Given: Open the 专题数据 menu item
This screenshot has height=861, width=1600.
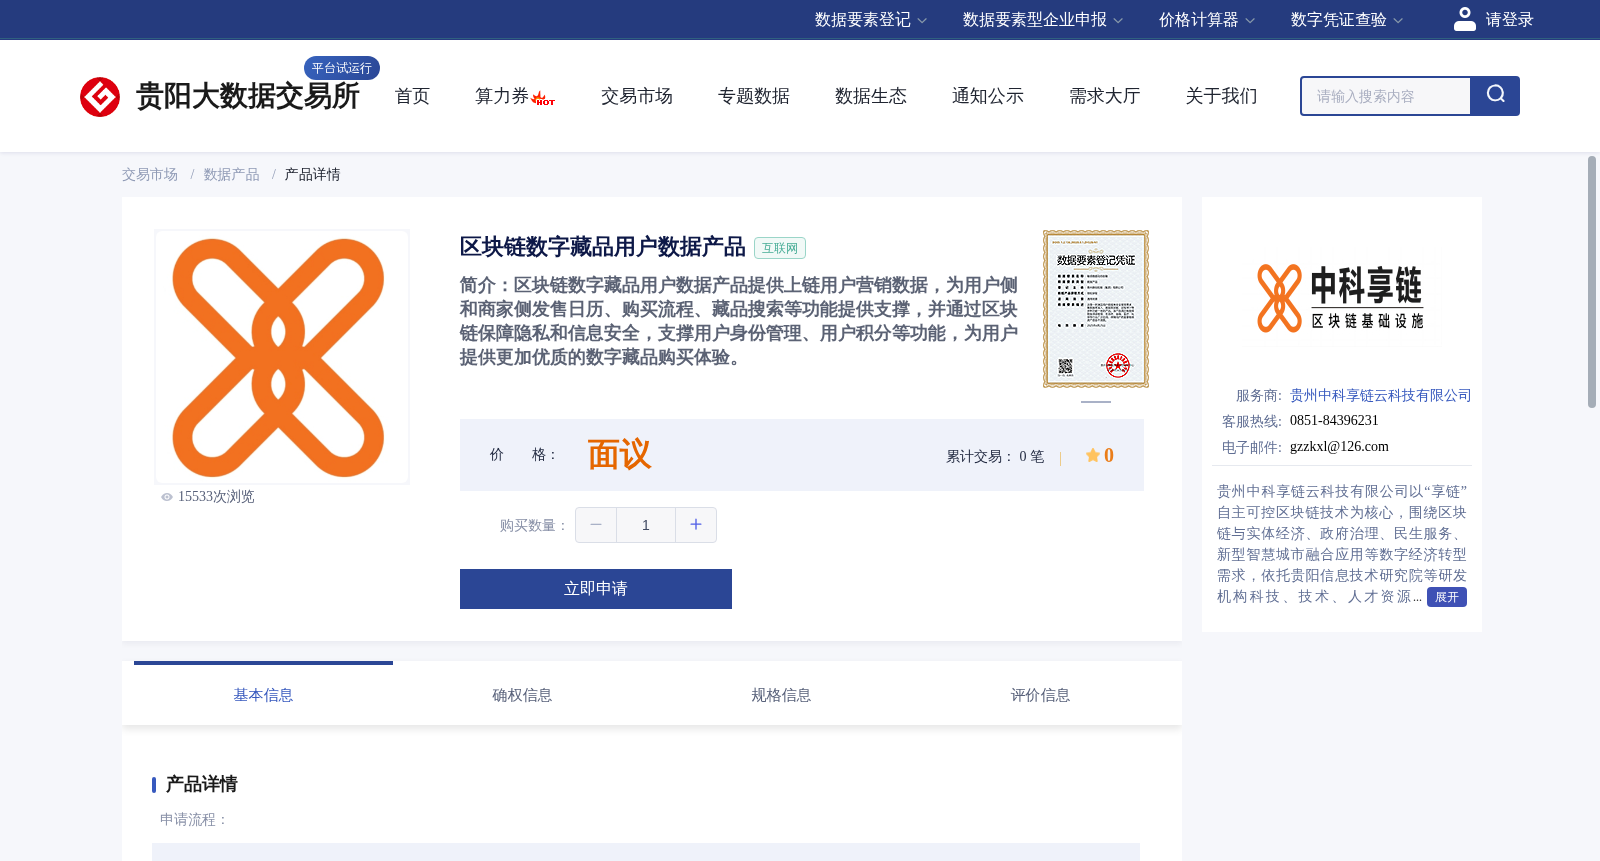Looking at the screenshot, I should tap(754, 96).
